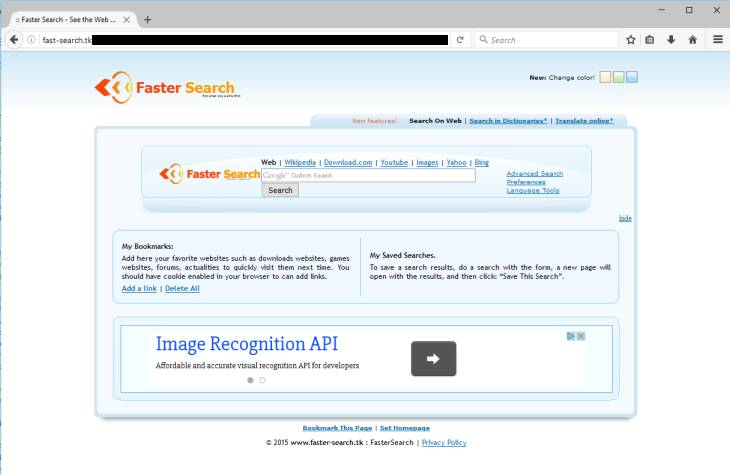The height and width of the screenshot is (475, 730).
Task: Go back using the browser back arrow
Action: coord(14,40)
